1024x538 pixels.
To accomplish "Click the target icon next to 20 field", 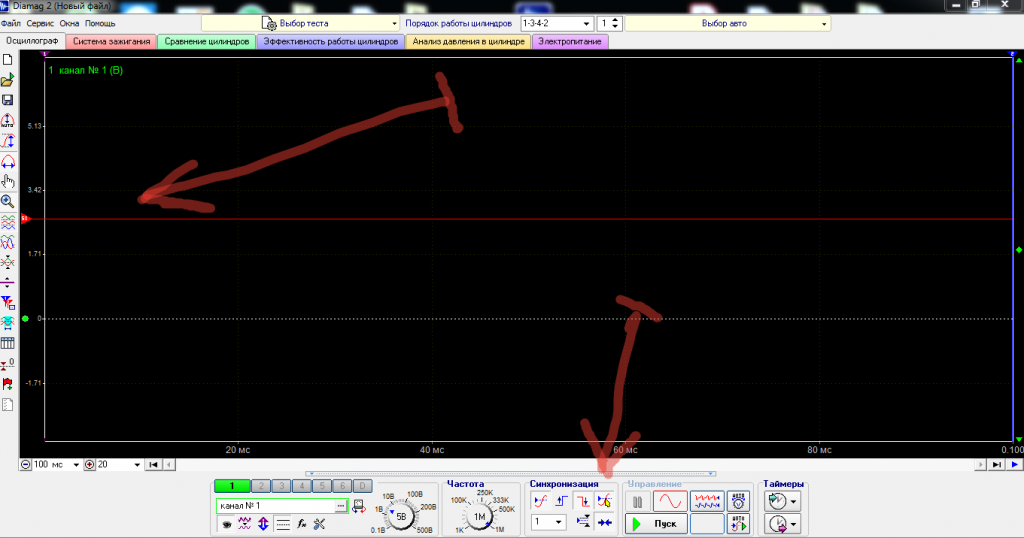I will (x=89, y=465).
